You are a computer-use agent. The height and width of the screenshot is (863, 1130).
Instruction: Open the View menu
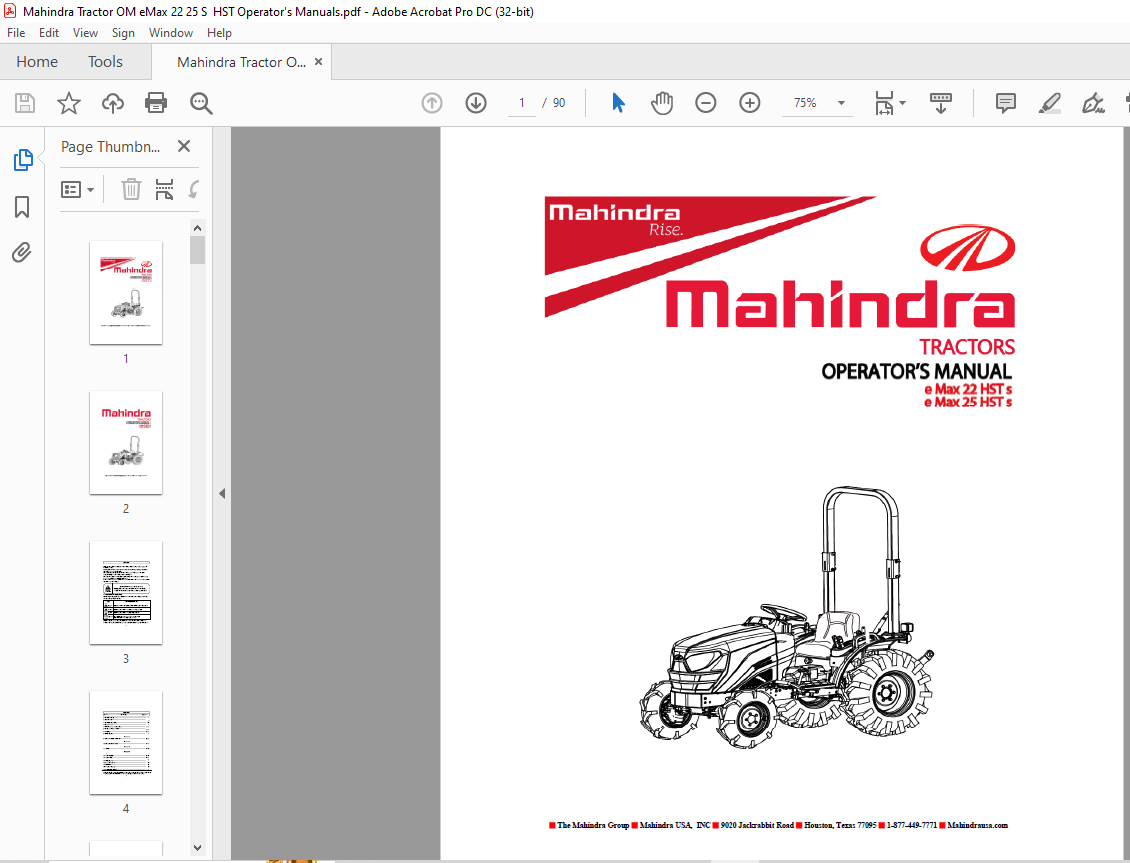click(85, 32)
